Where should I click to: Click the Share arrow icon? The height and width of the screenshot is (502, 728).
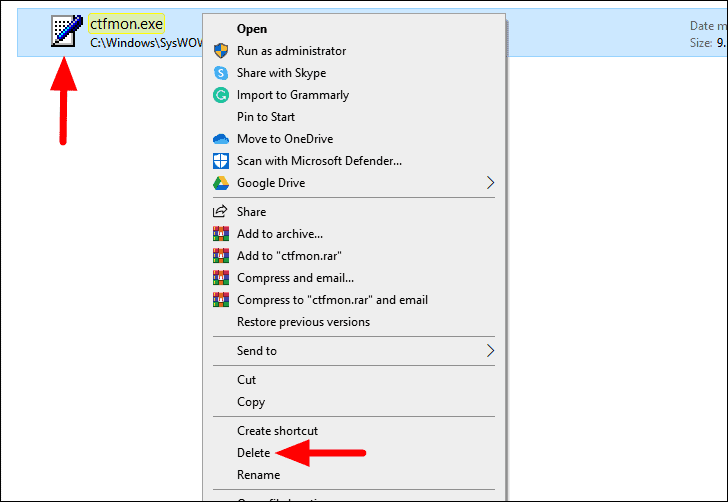[220, 211]
